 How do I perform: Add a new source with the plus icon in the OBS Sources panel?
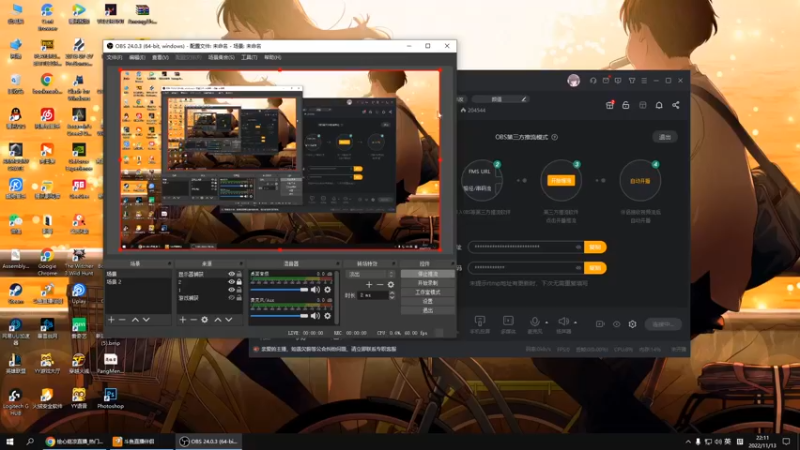(x=183, y=319)
